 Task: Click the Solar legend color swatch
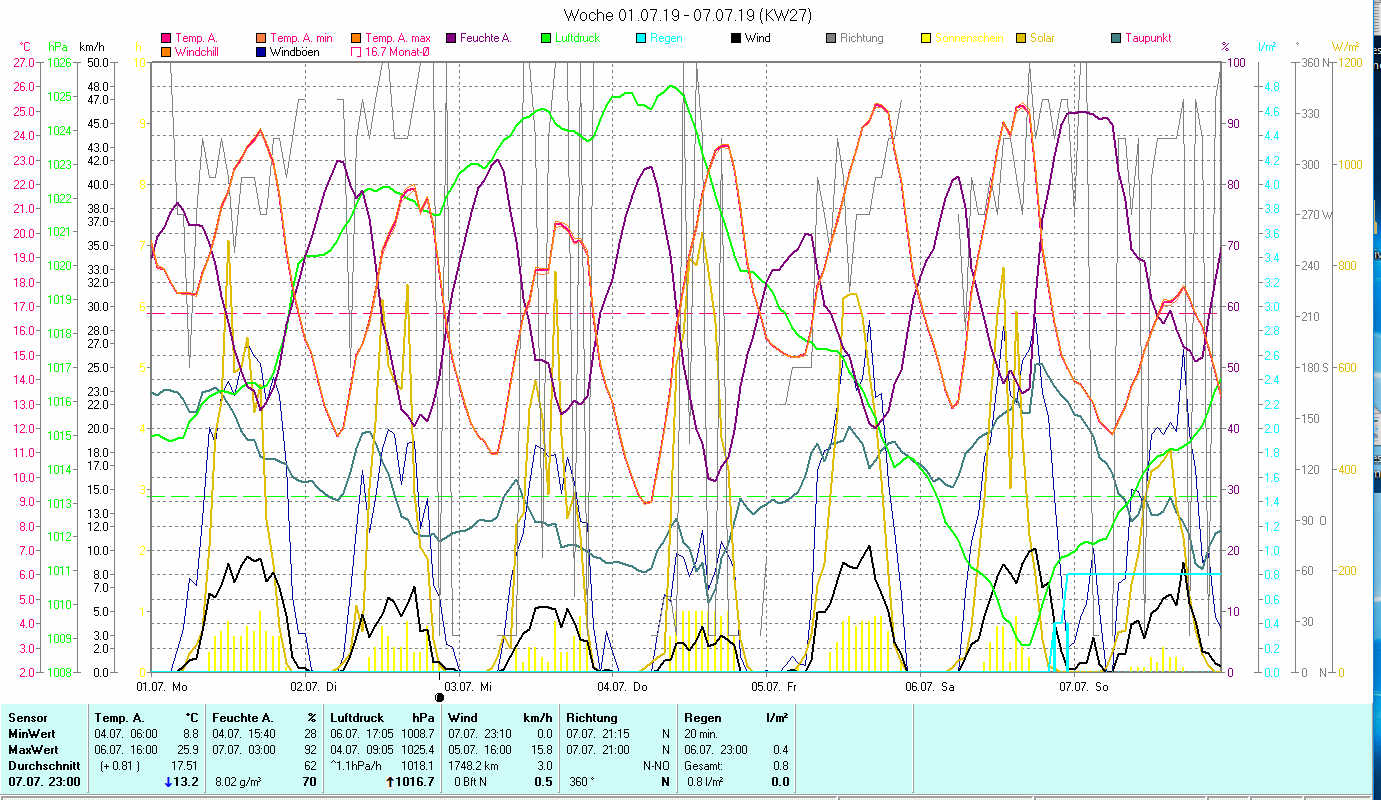(1021, 39)
